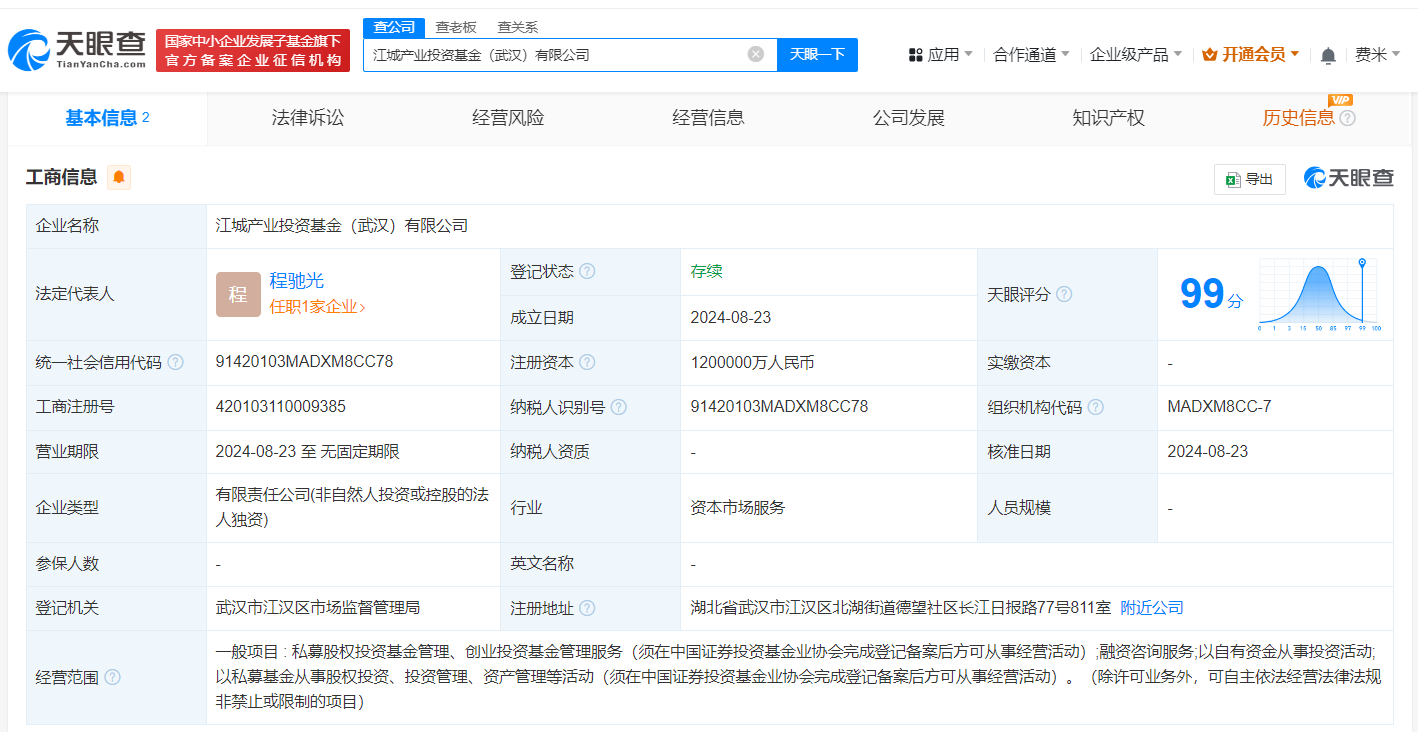1418x732 pixels.
Task: Select the 查老板 search mode tab
Action: coord(456,27)
